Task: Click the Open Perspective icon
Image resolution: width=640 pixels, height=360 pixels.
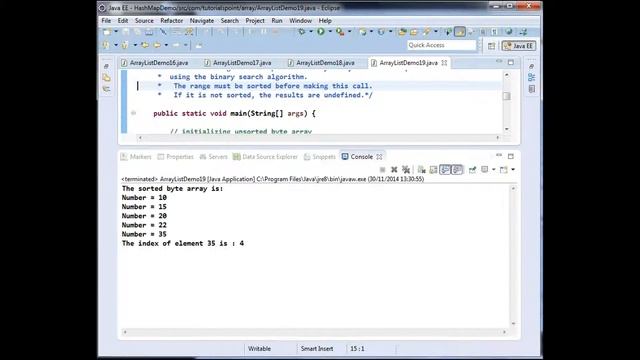Action: [491, 46]
